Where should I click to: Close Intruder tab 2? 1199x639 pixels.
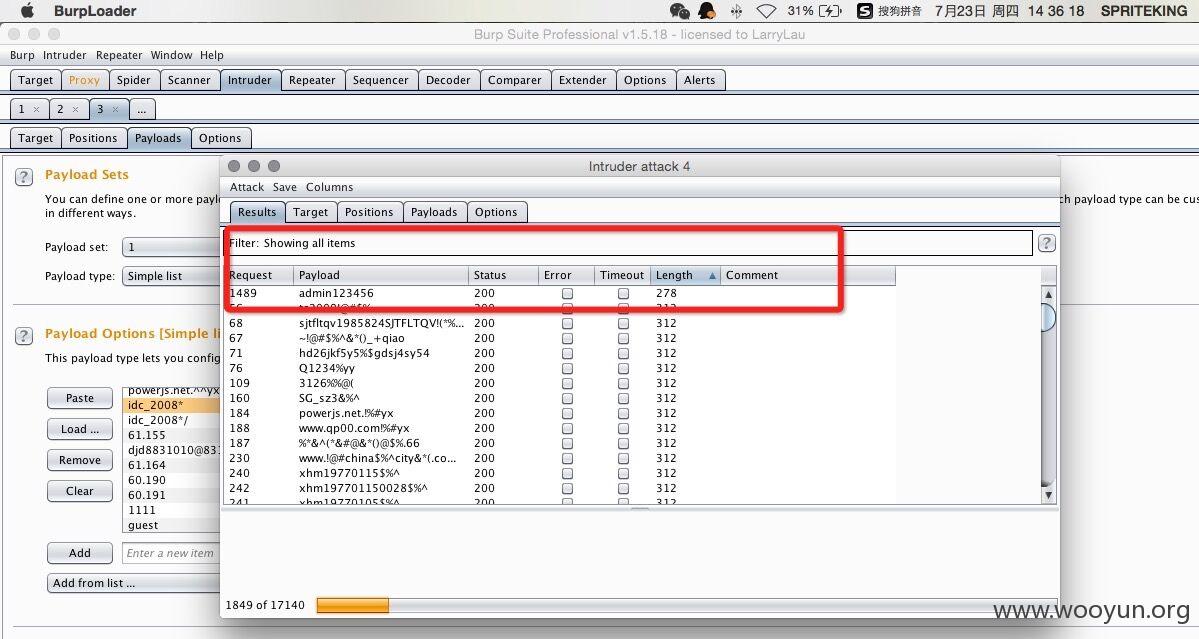click(75, 109)
